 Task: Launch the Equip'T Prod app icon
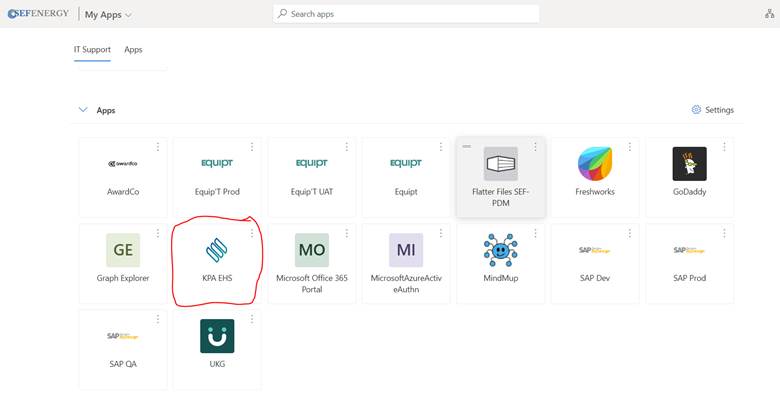point(217,163)
